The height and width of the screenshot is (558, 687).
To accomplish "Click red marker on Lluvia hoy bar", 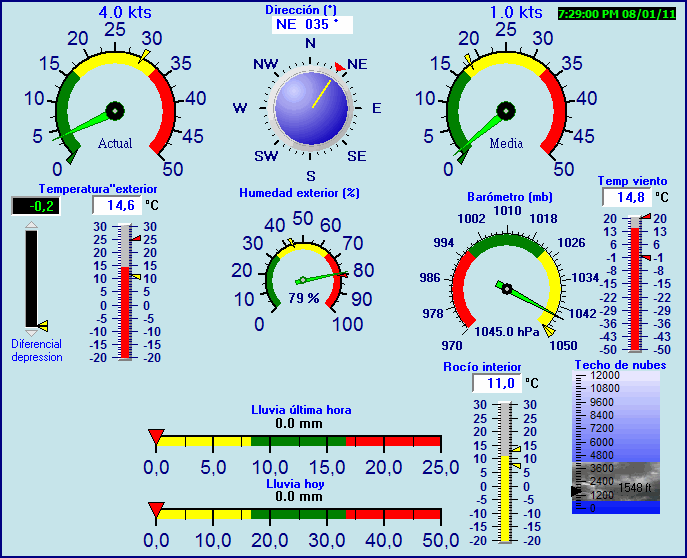I will [156, 509].
